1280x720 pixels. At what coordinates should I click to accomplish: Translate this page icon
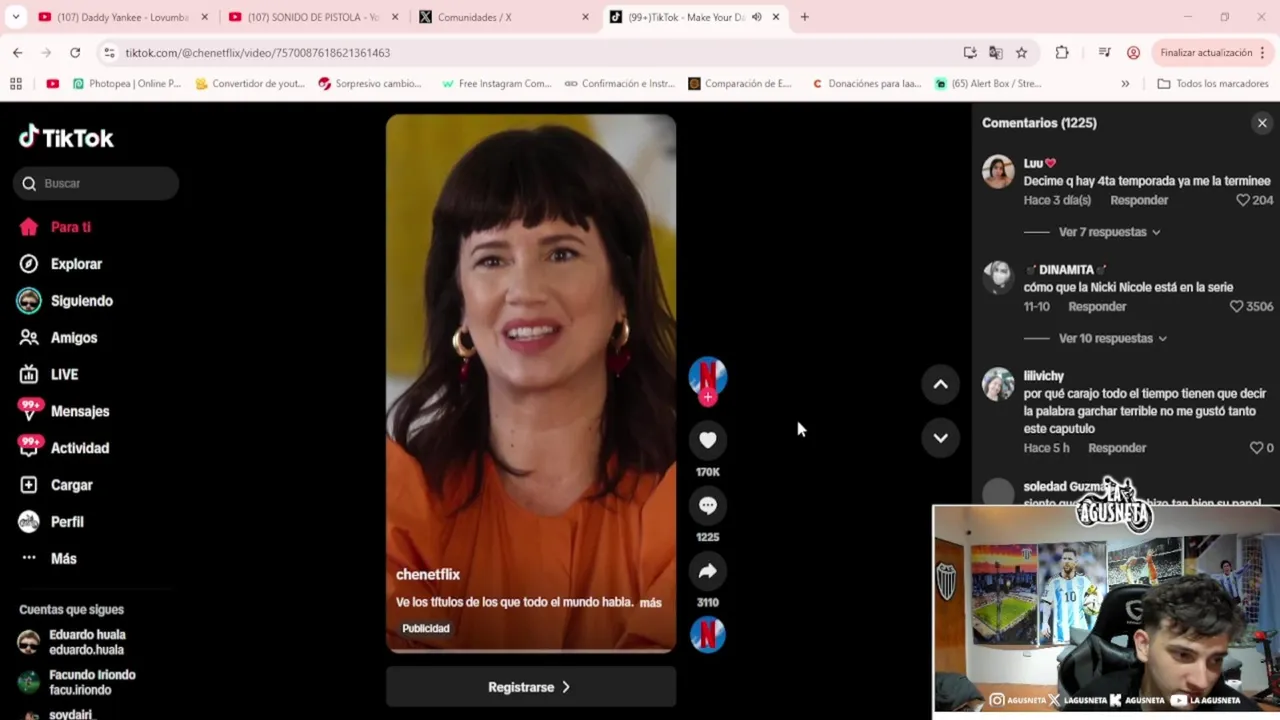(x=996, y=52)
